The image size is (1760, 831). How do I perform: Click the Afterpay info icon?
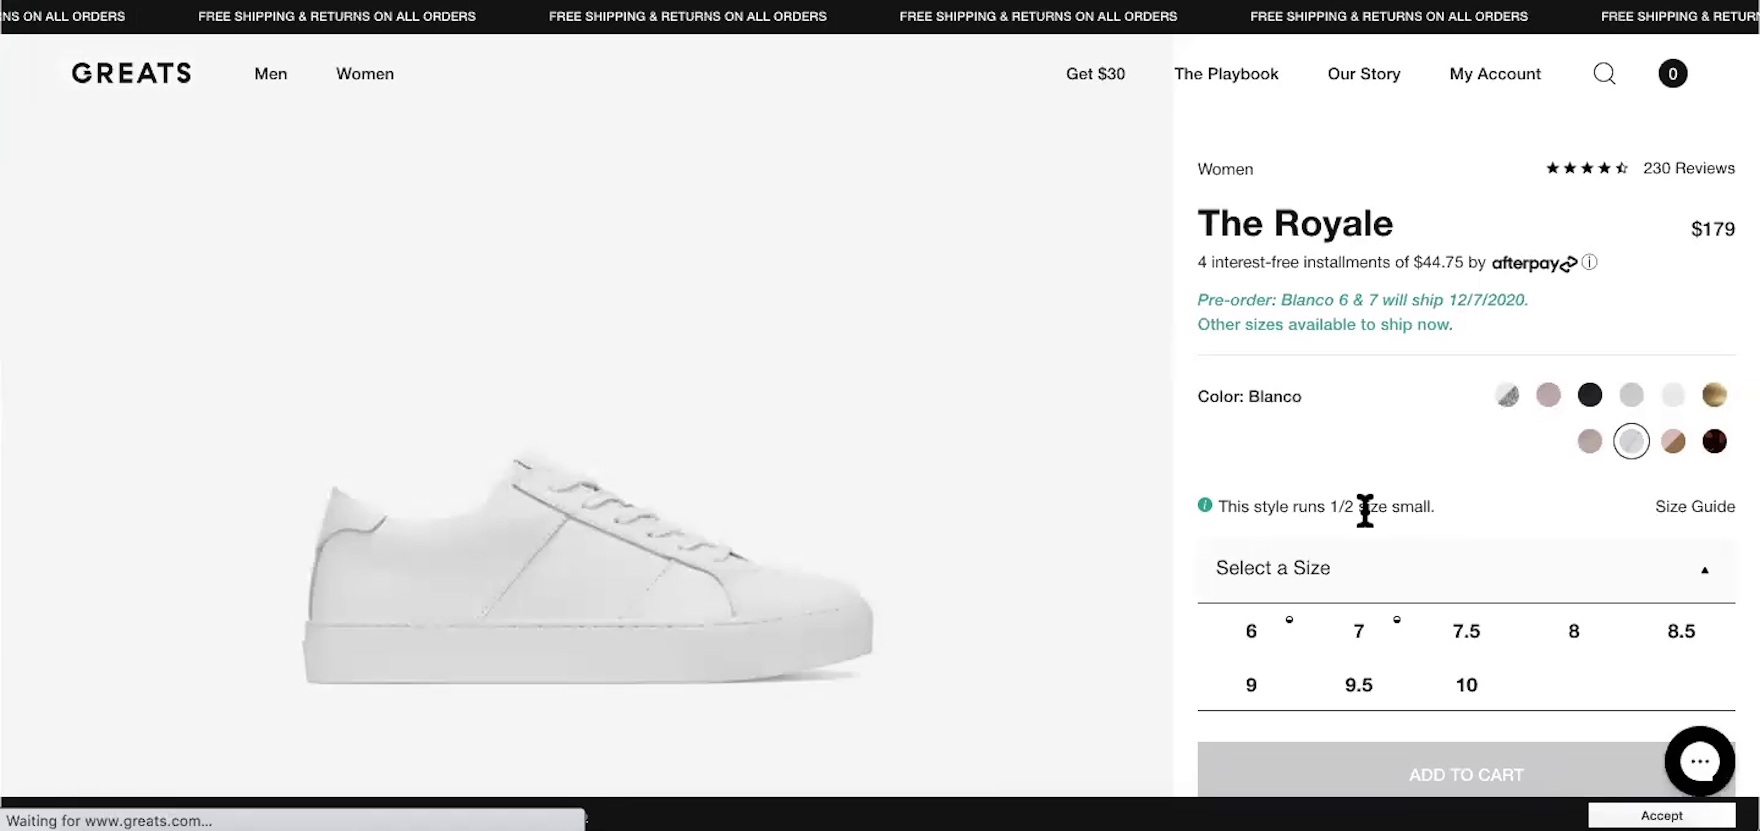tap(1589, 262)
